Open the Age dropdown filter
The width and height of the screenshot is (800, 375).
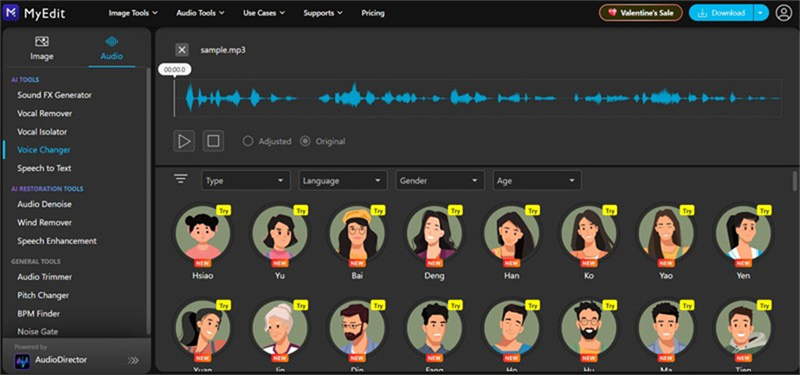pyautogui.click(x=537, y=181)
